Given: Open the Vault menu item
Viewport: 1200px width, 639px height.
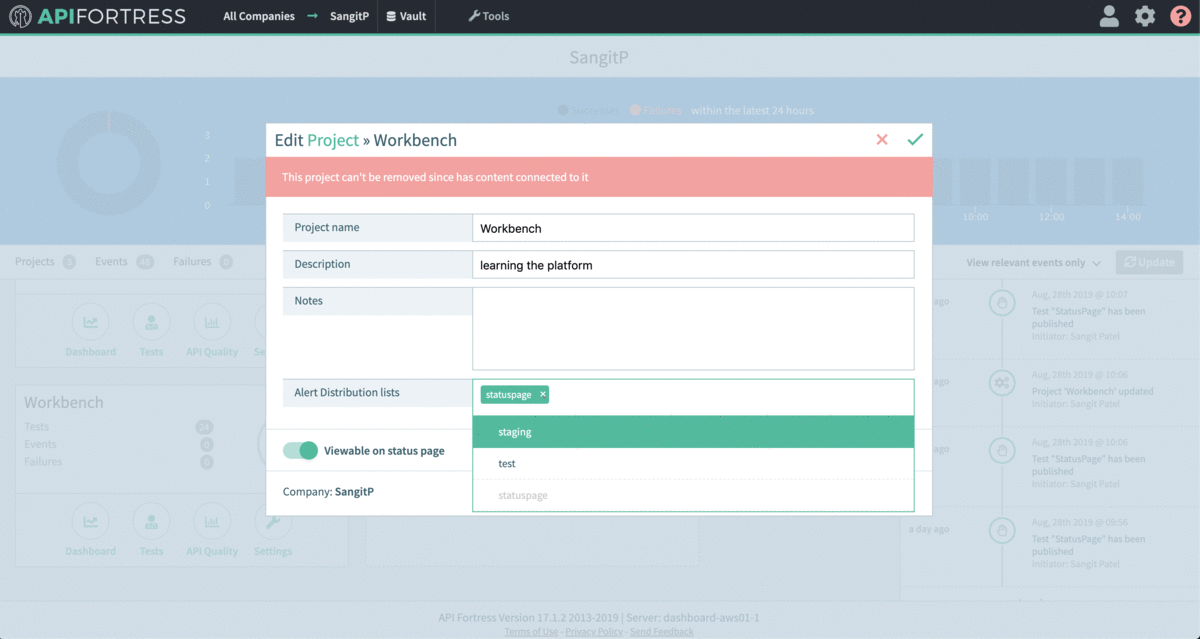Looking at the screenshot, I should [x=406, y=16].
